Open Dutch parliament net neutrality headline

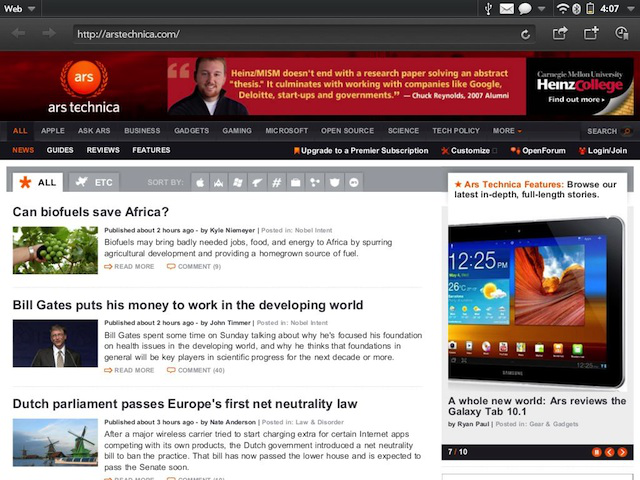185,404
